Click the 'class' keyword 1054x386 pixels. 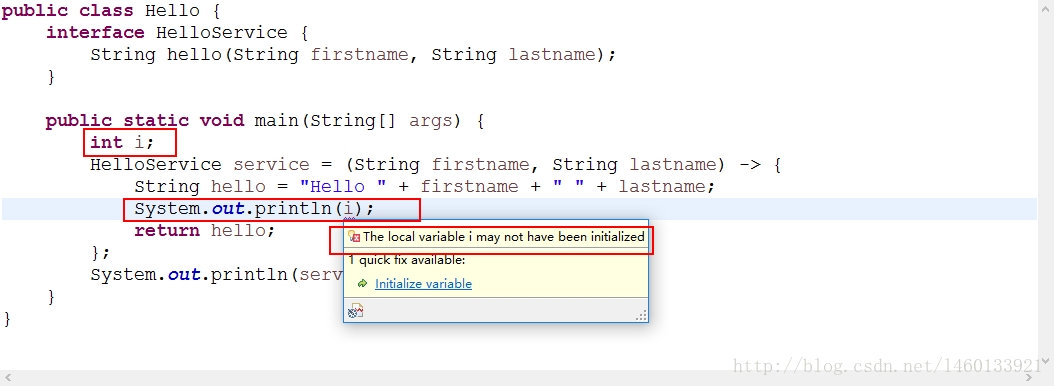pos(106,11)
